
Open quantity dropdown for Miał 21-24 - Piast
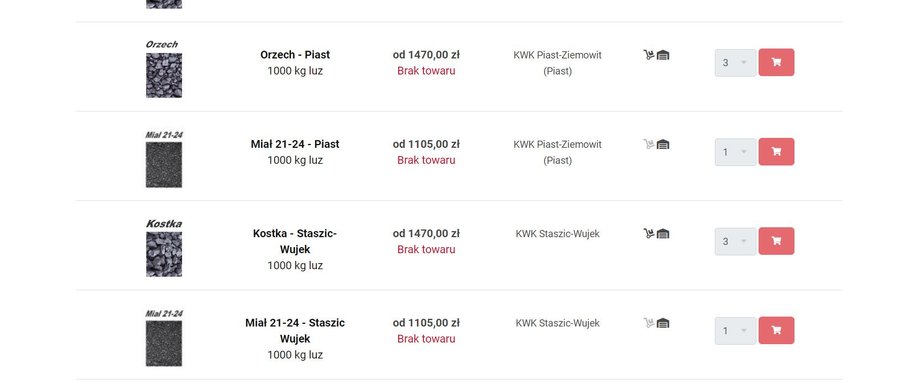735,152
